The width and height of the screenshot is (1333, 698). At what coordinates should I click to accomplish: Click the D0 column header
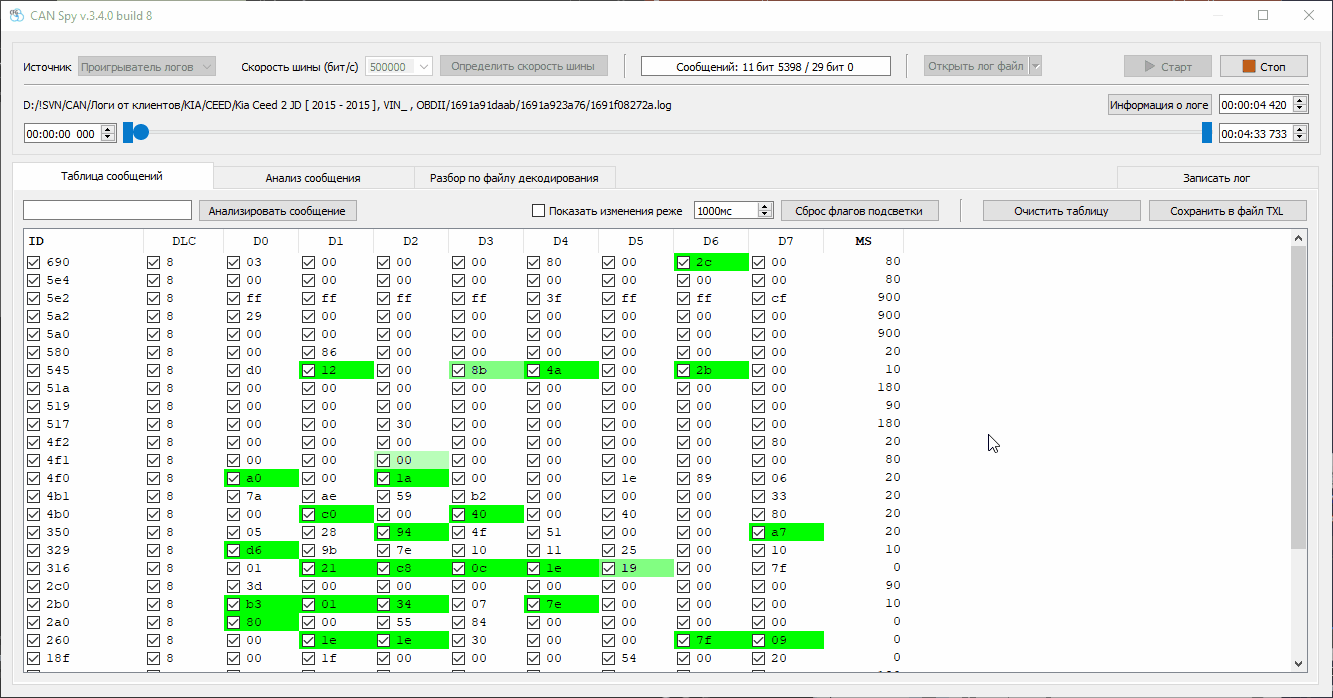click(261, 241)
